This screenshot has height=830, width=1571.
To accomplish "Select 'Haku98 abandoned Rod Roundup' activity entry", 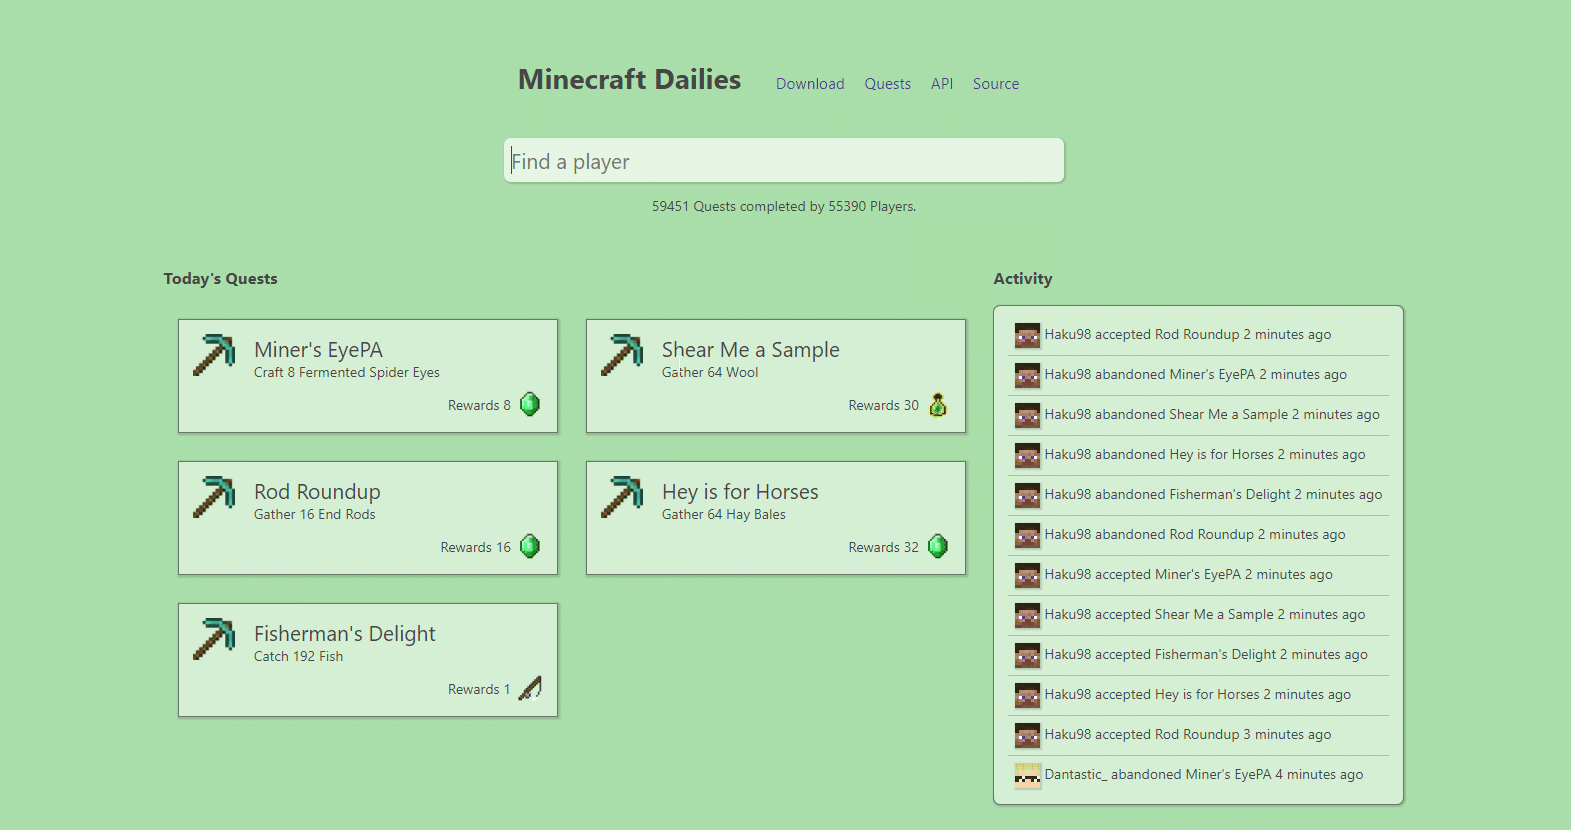I will coord(1199,535).
